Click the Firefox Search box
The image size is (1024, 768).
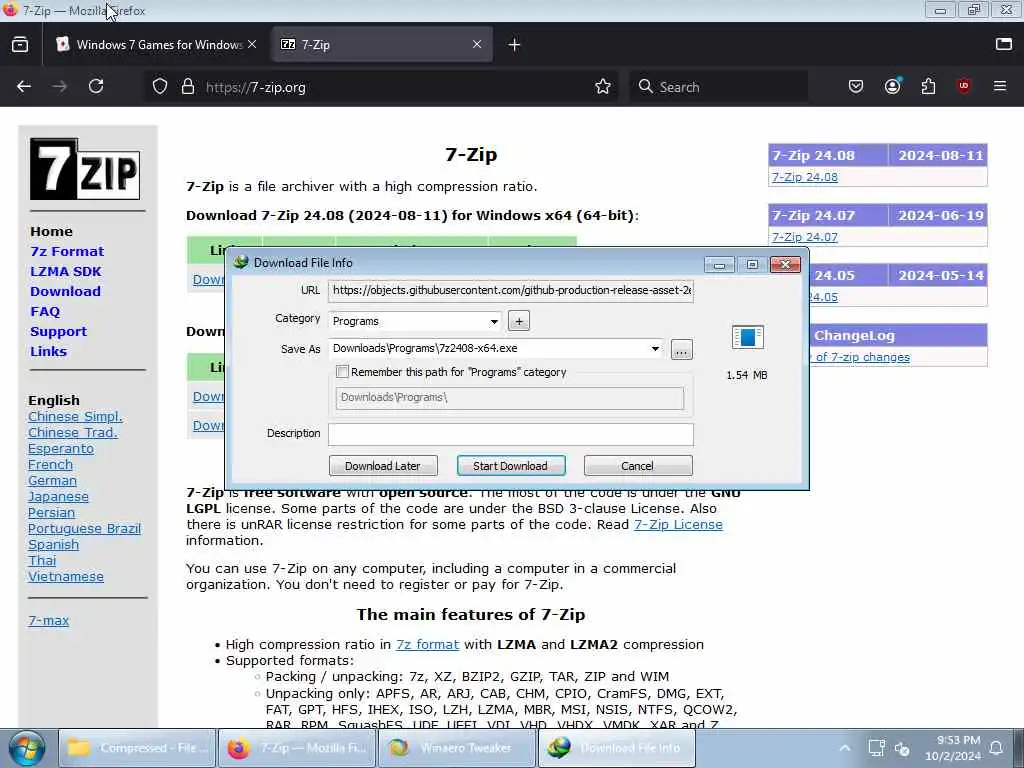tap(718, 87)
